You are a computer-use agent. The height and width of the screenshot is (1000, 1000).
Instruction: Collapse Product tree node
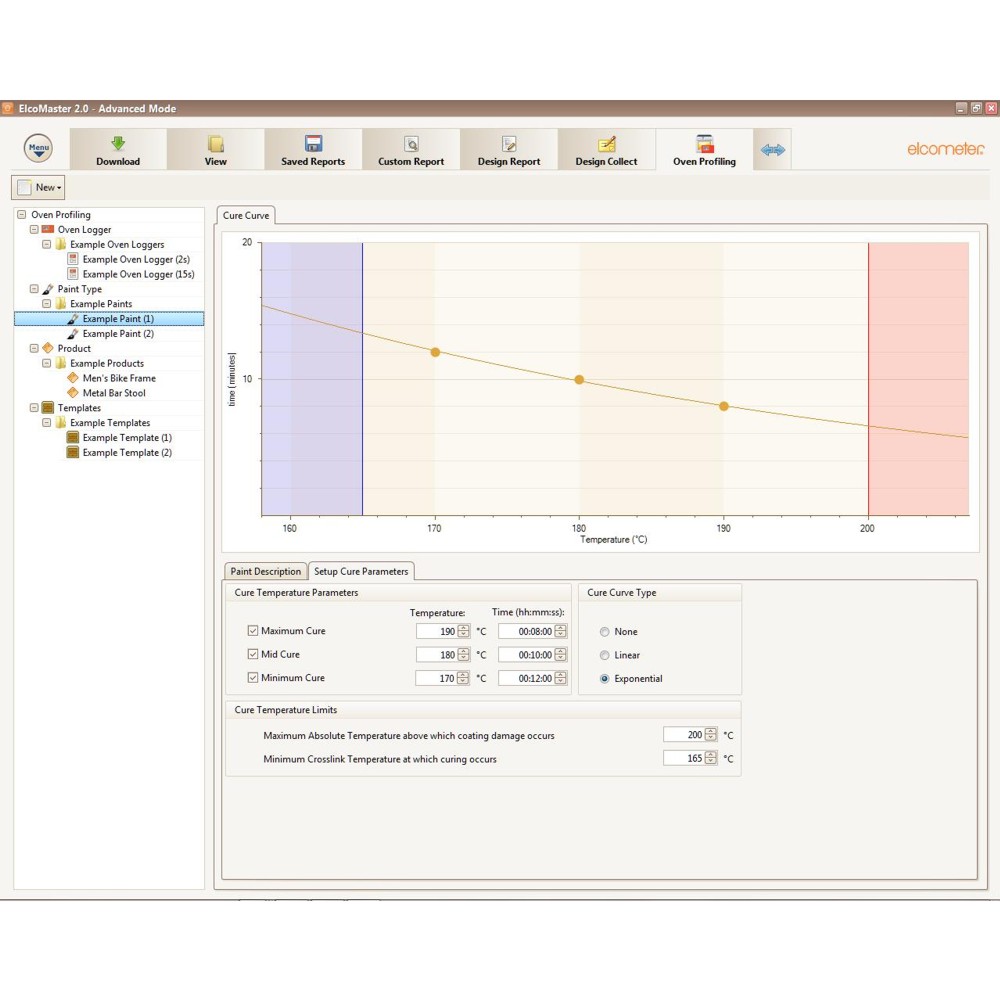pyautogui.click(x=34, y=348)
